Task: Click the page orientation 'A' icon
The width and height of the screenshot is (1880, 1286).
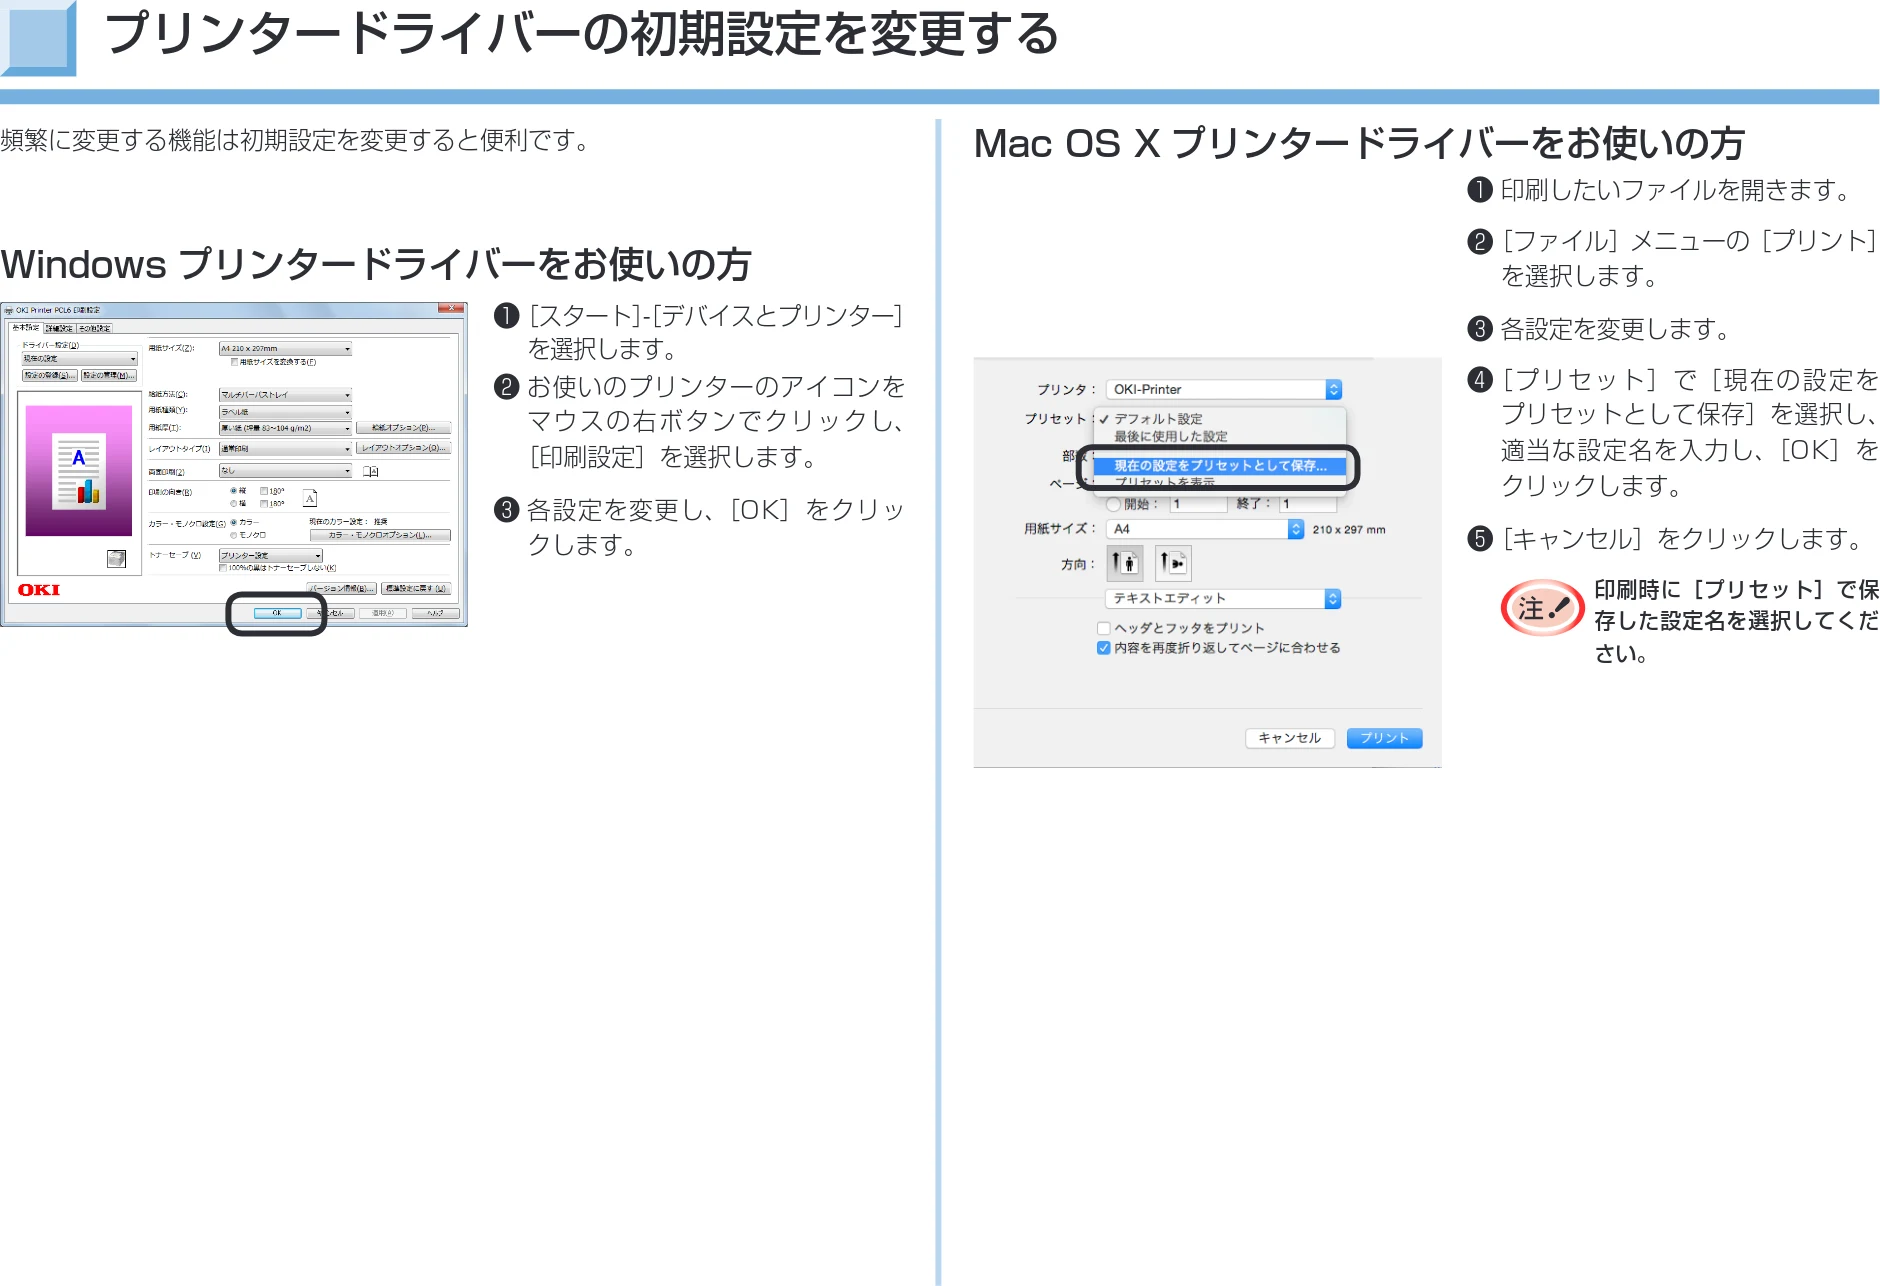Action: 310,498
